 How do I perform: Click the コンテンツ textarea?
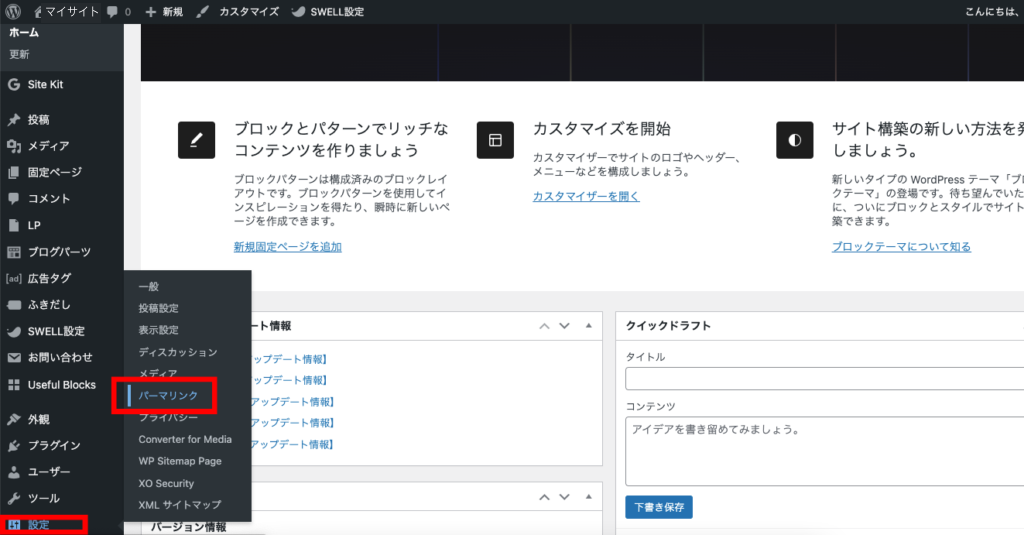(x=824, y=451)
